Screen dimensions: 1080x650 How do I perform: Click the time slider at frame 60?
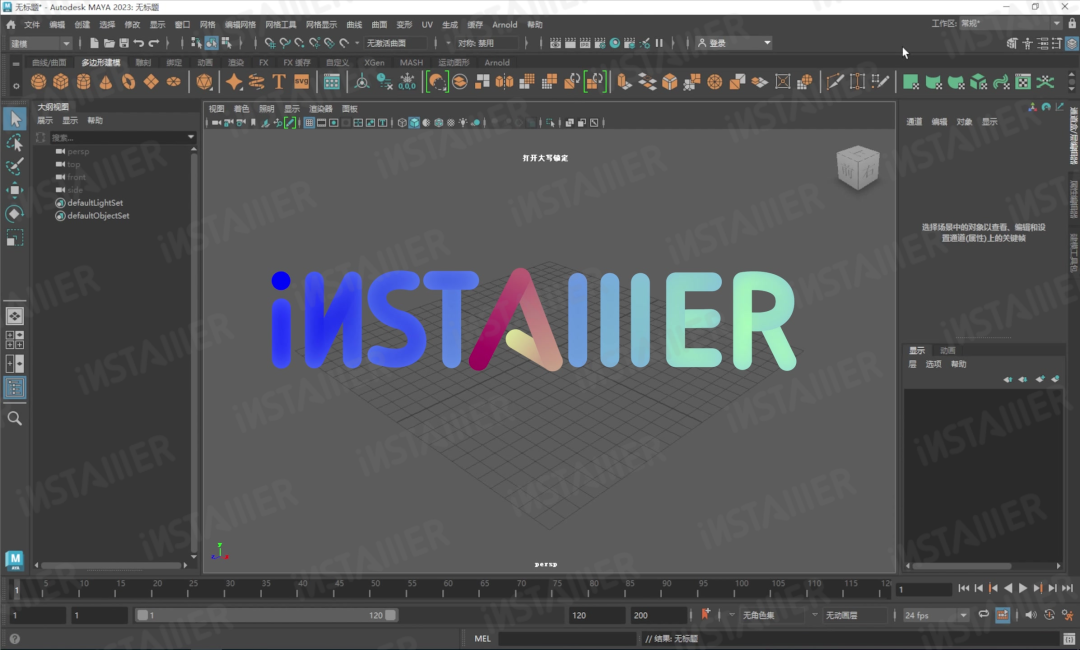(x=448, y=589)
